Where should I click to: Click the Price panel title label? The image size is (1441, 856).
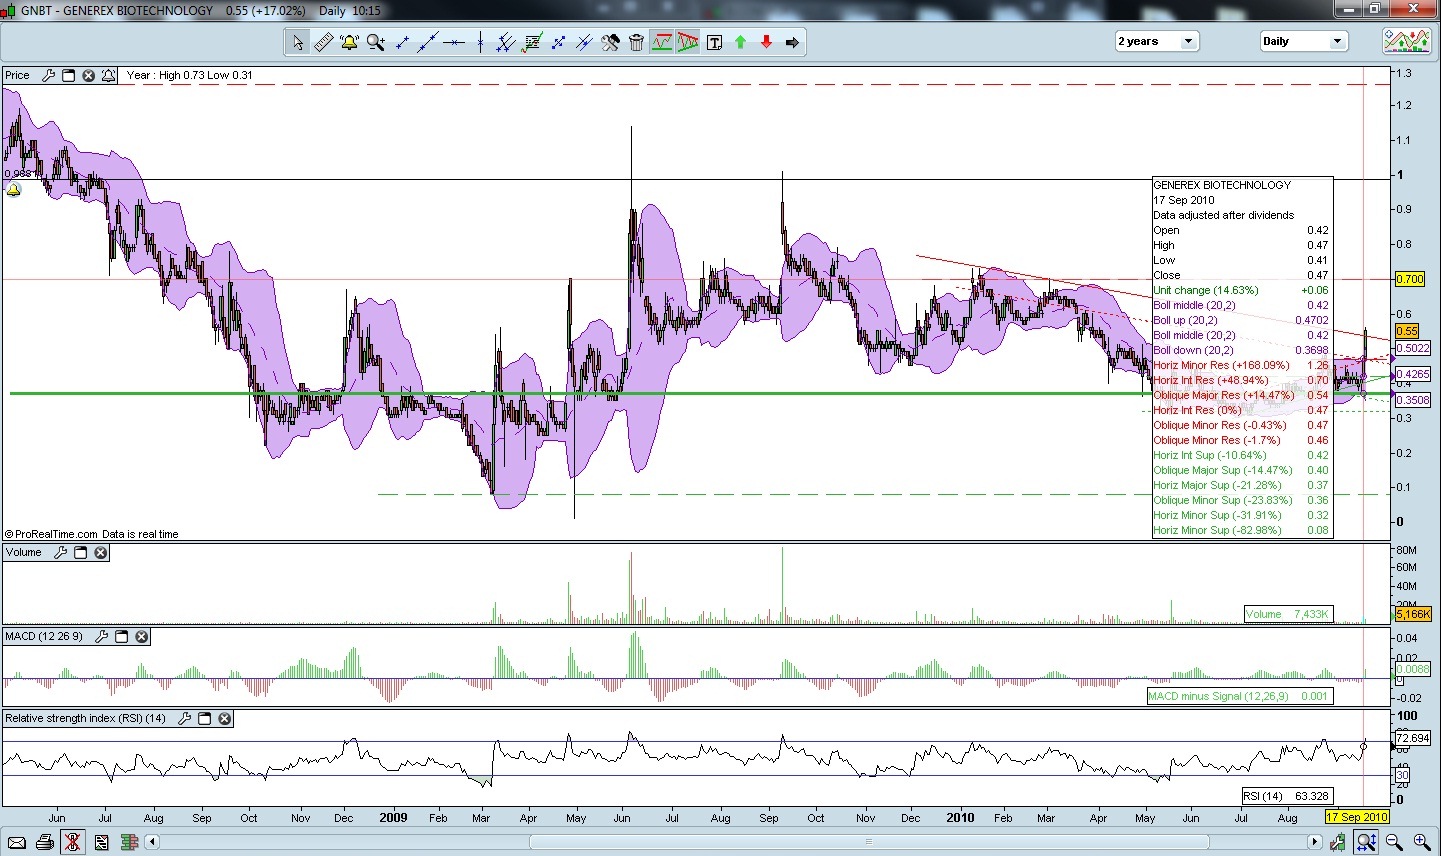tap(18, 75)
